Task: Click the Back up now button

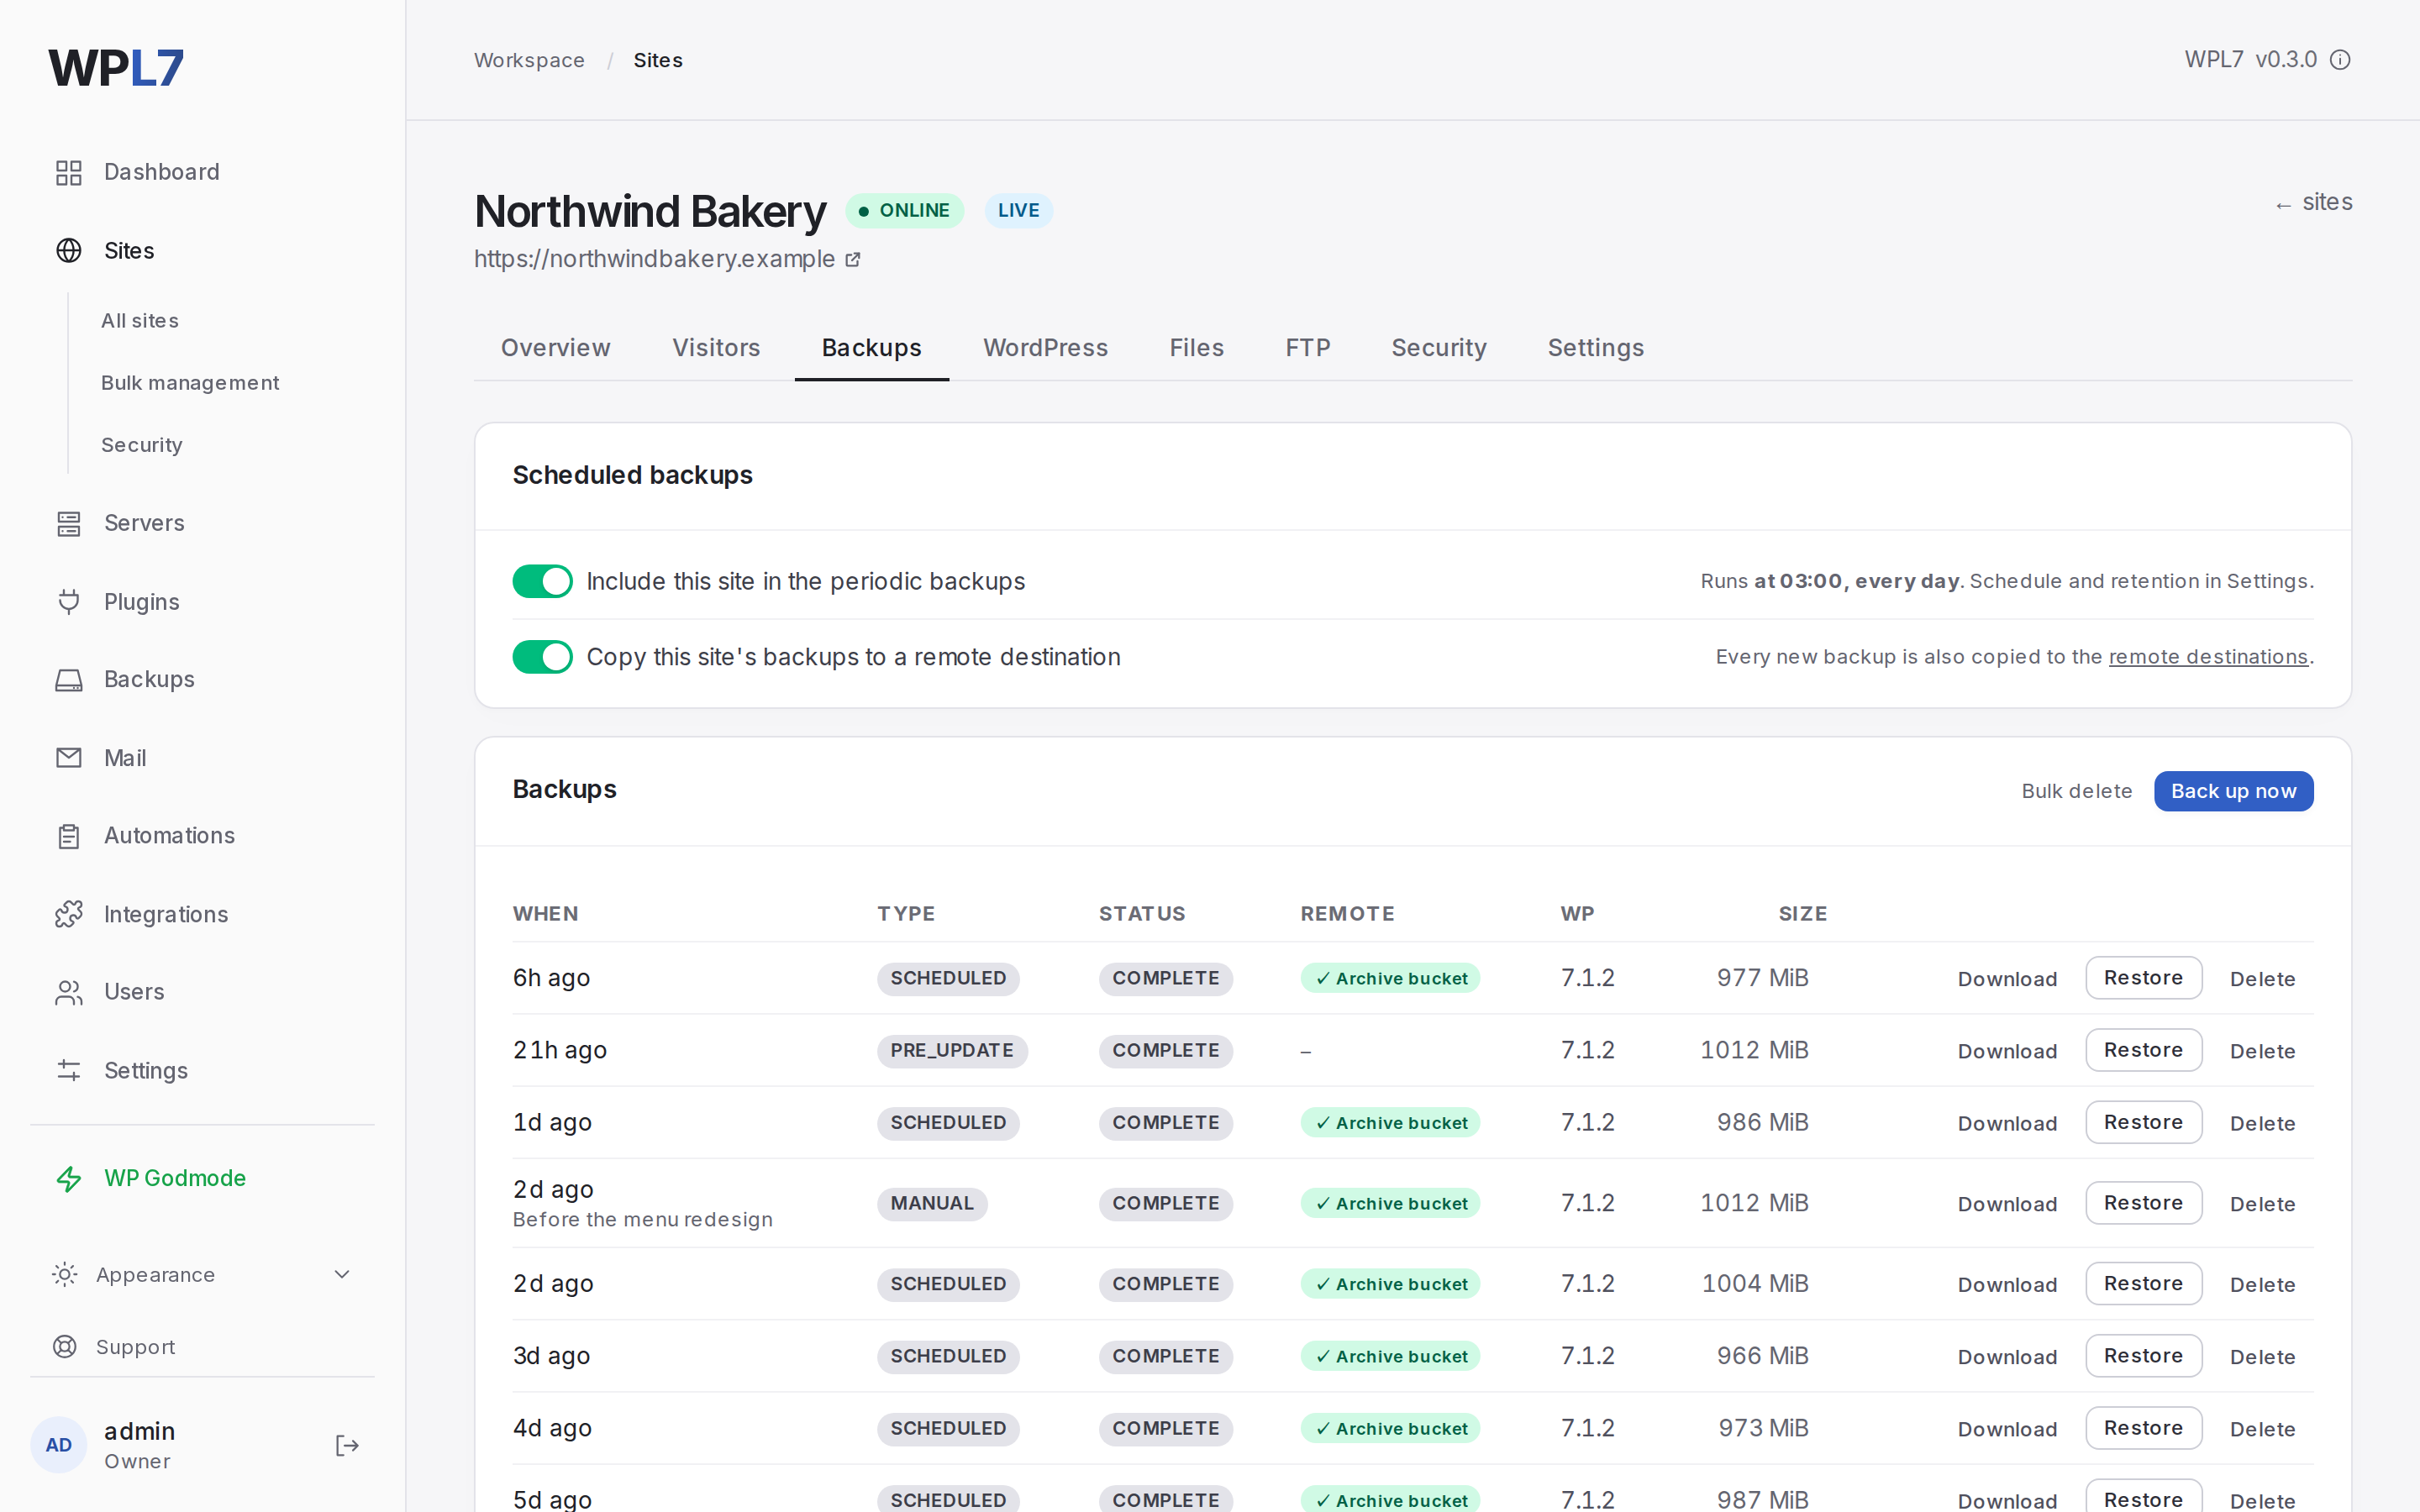Action: coord(2233,791)
